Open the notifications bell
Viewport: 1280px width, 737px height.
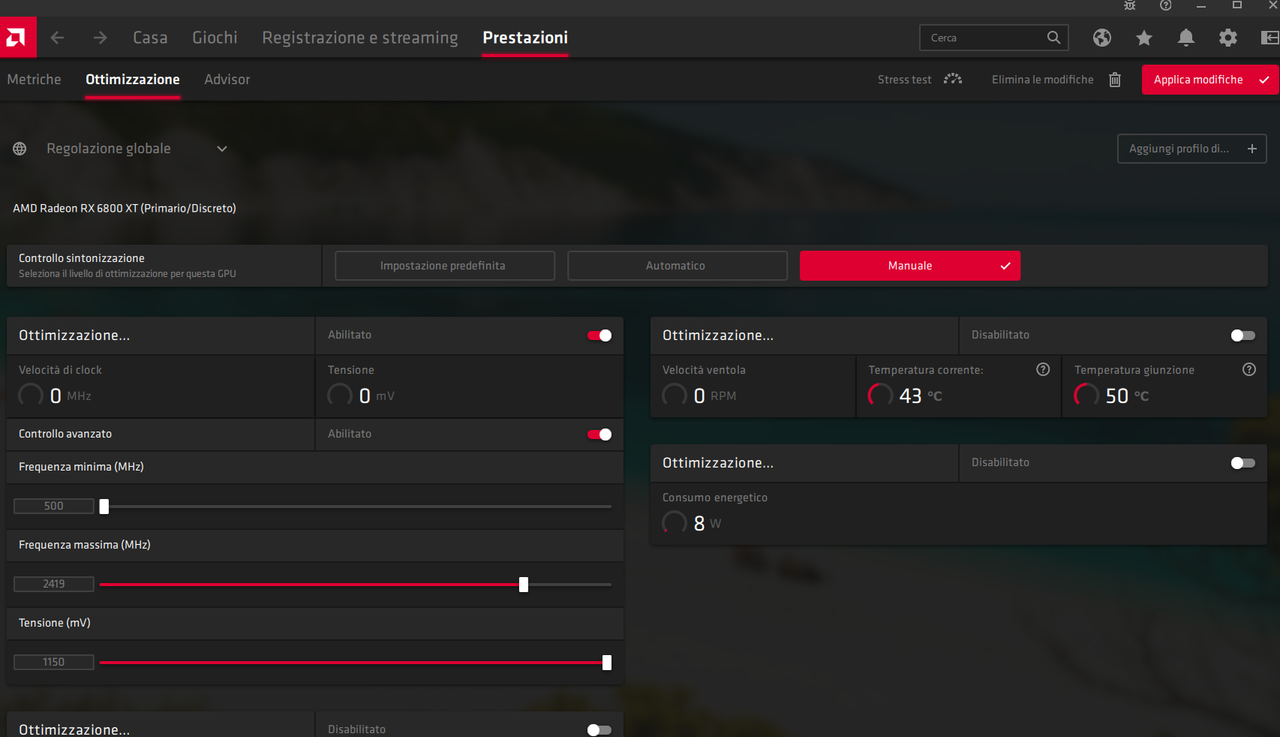pos(1185,37)
